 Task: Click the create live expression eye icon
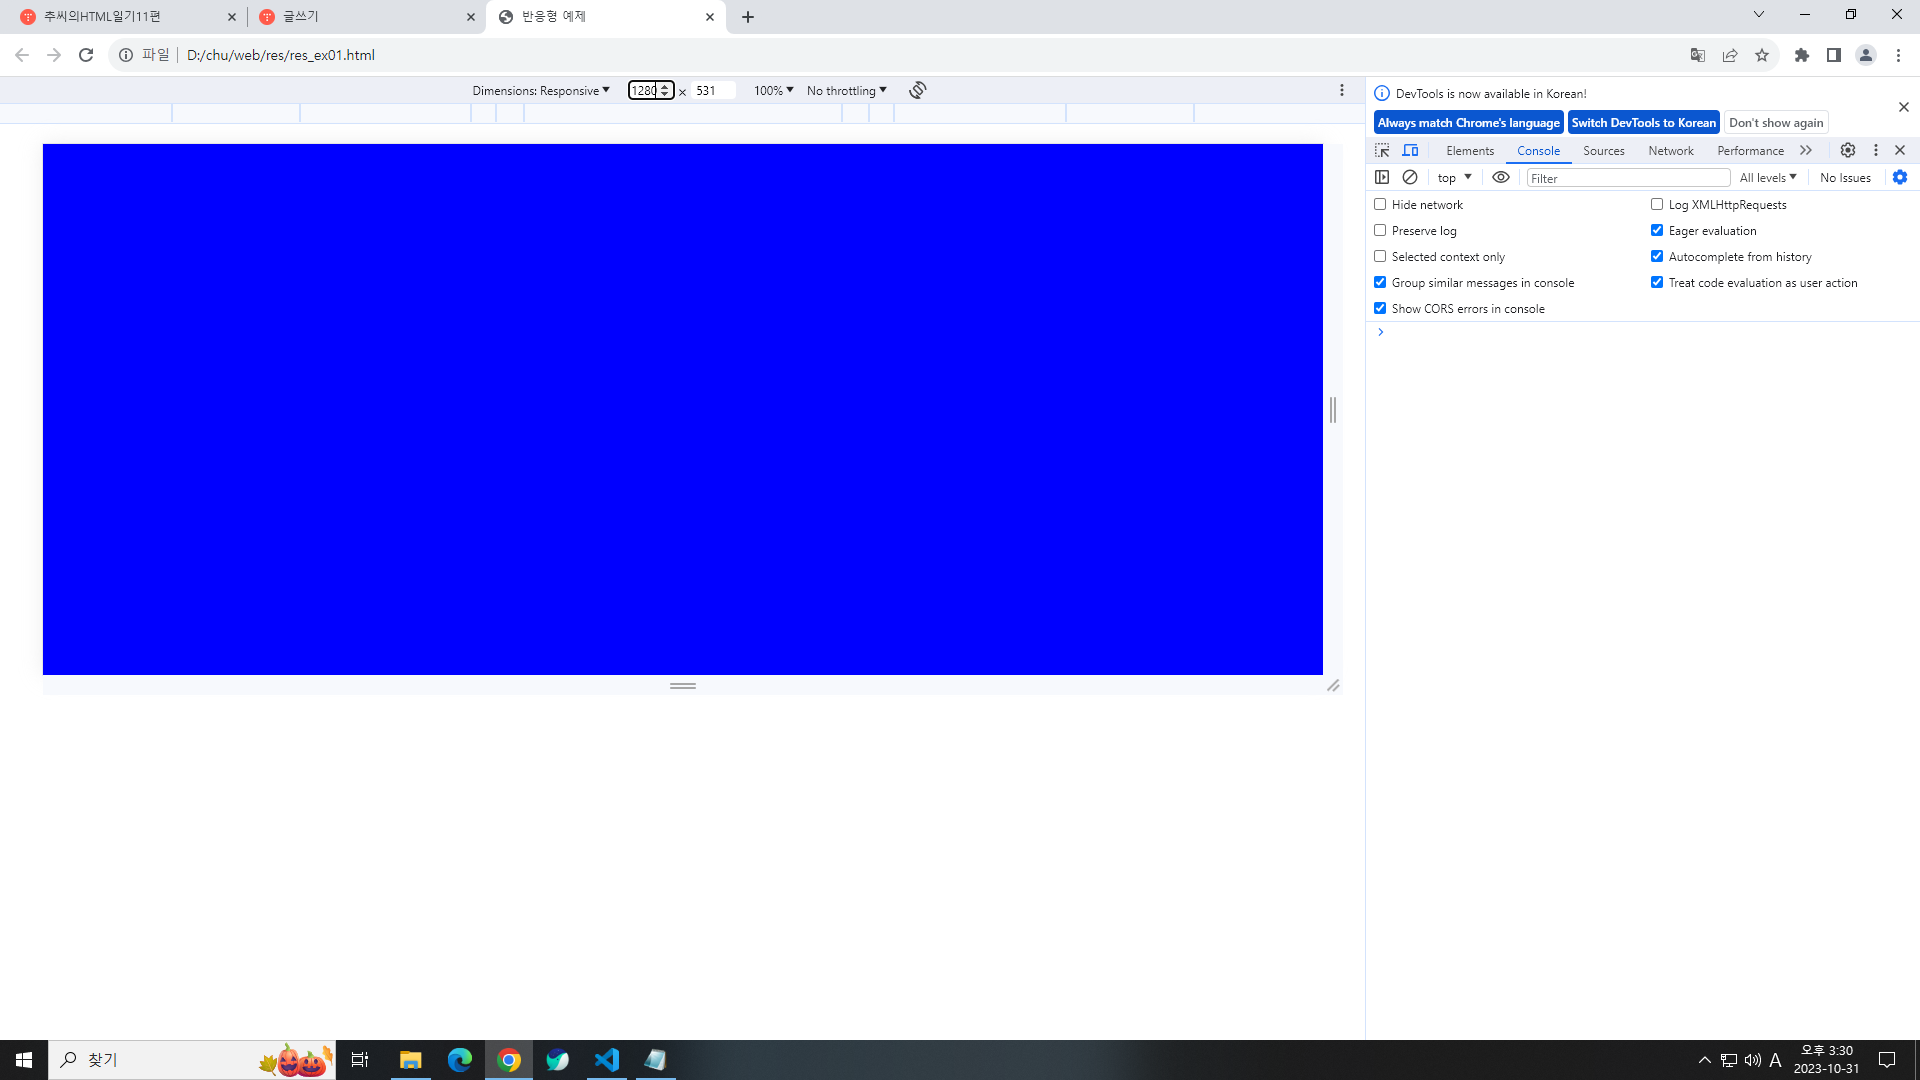tap(1501, 177)
